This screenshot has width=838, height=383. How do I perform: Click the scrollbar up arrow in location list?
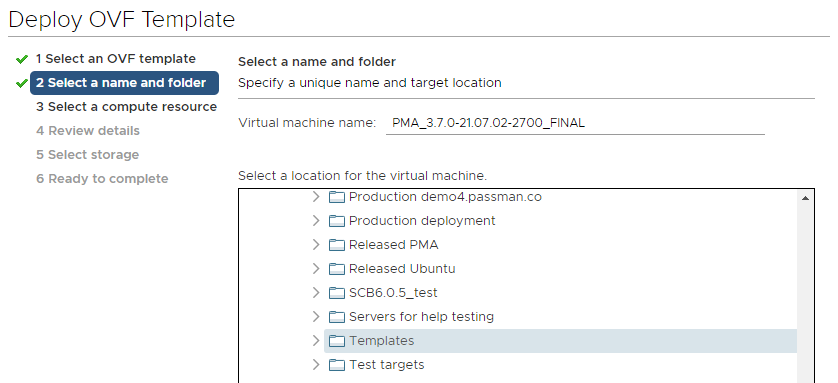(x=805, y=198)
